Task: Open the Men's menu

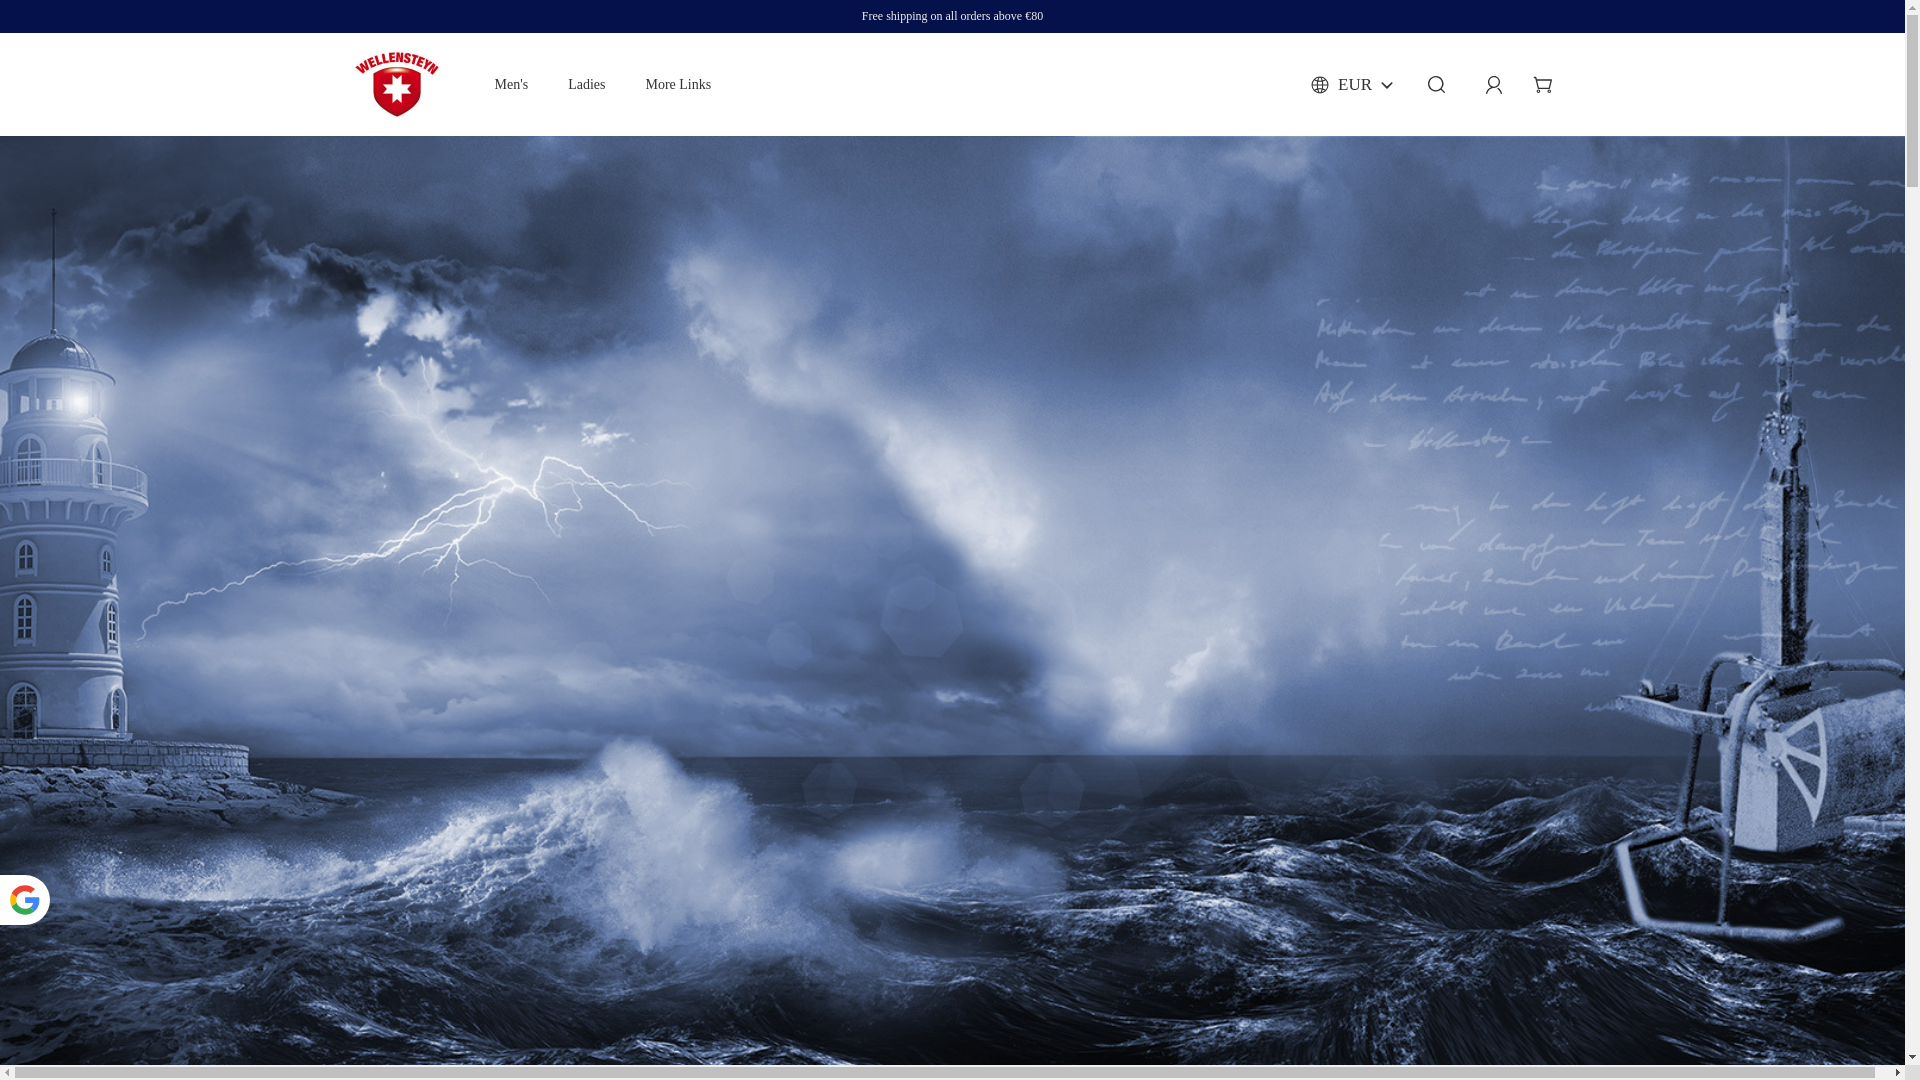Action: pos(511,85)
